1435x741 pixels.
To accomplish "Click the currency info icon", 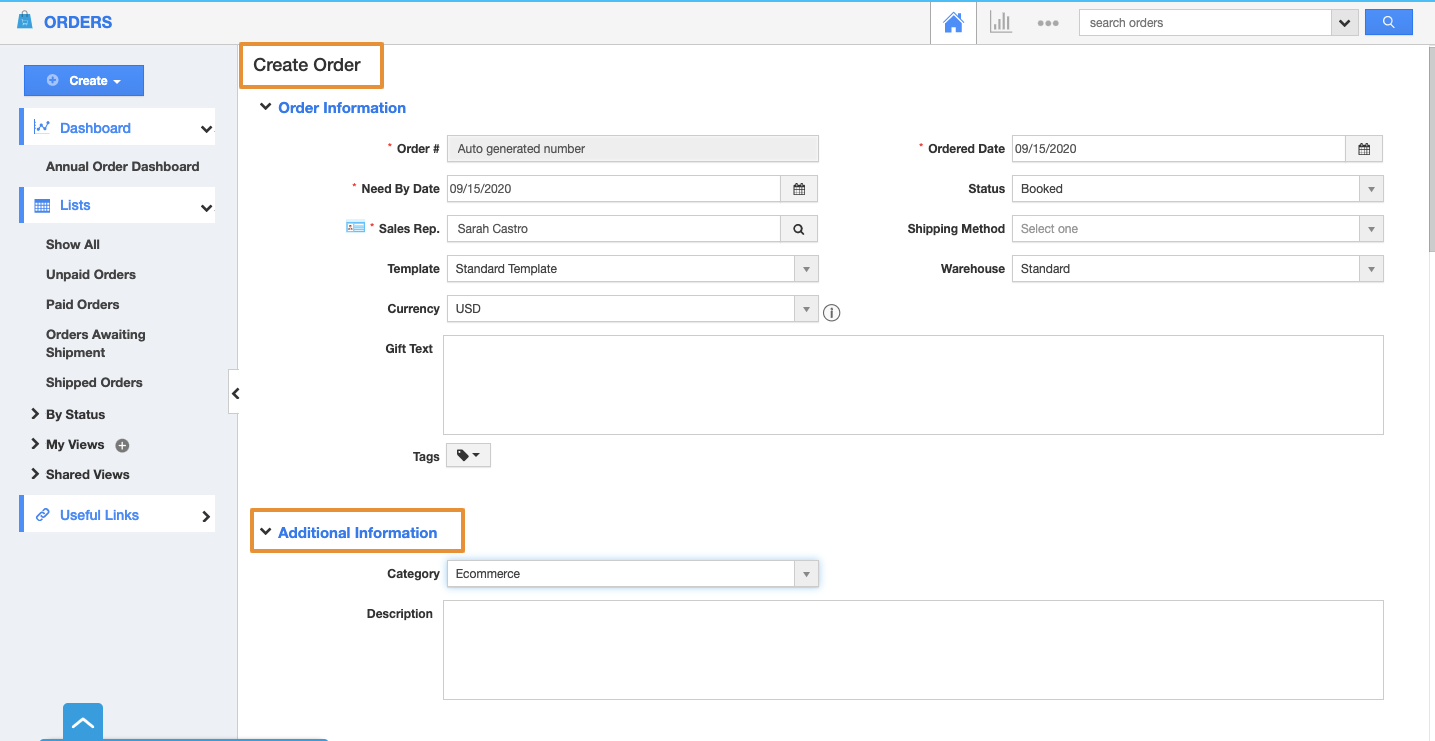I will point(831,313).
